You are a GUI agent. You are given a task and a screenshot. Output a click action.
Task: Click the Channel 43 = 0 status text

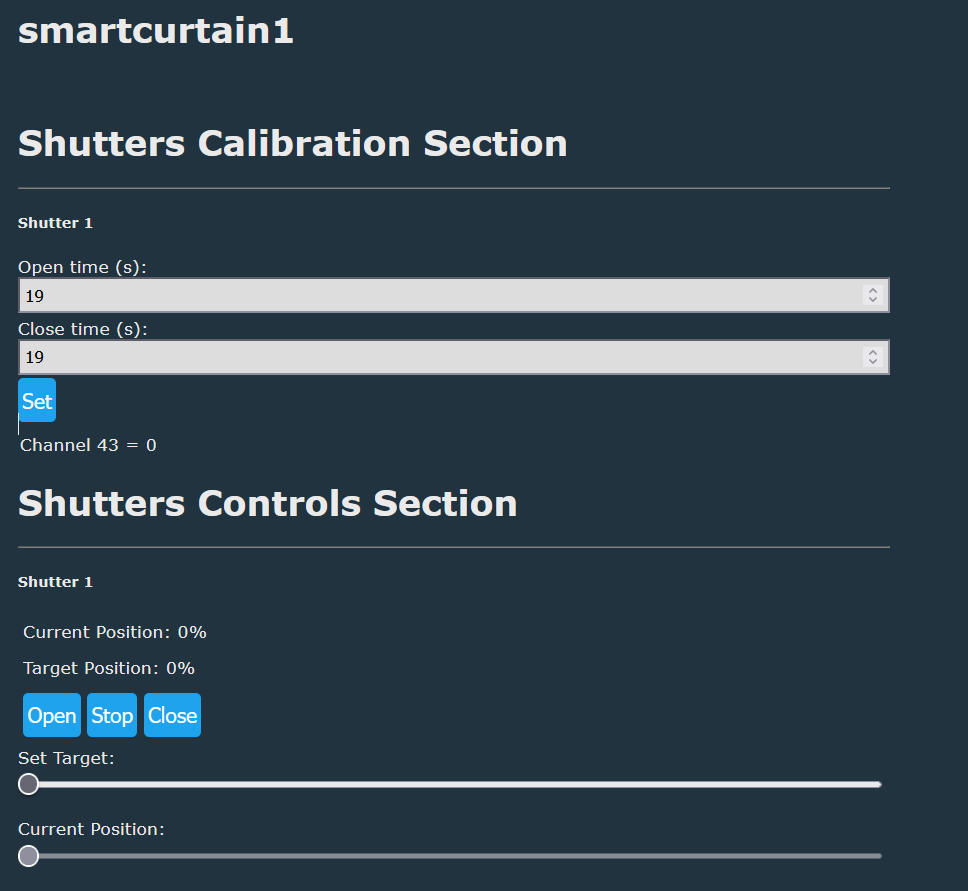(x=89, y=445)
